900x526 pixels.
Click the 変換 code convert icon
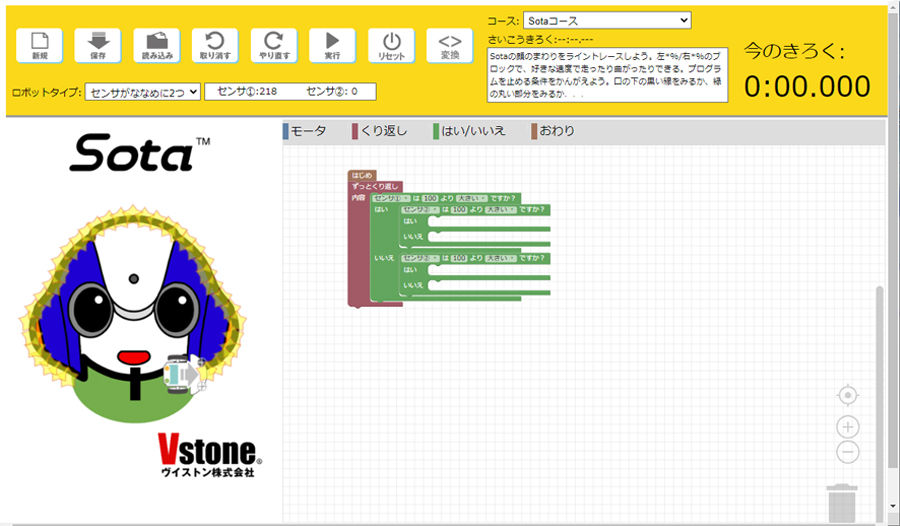tap(450, 45)
